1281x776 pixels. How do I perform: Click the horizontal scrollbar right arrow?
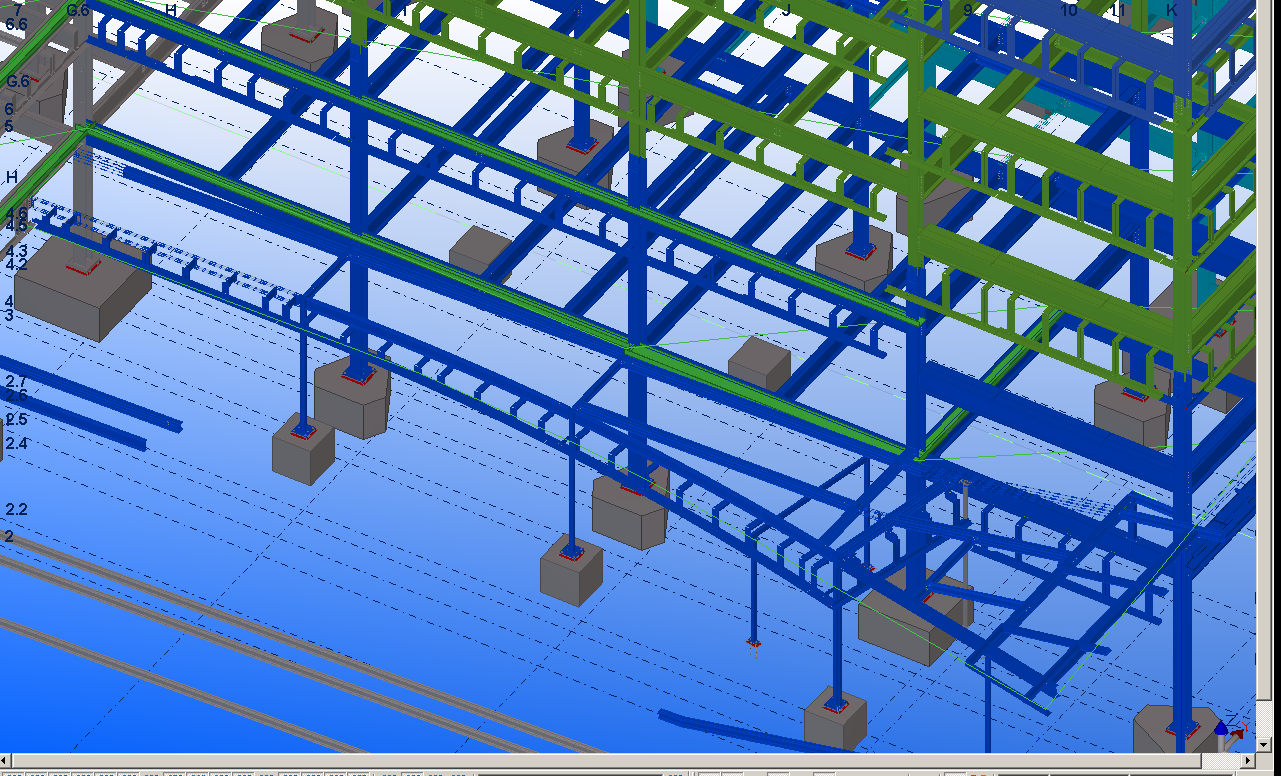(x=1248, y=761)
